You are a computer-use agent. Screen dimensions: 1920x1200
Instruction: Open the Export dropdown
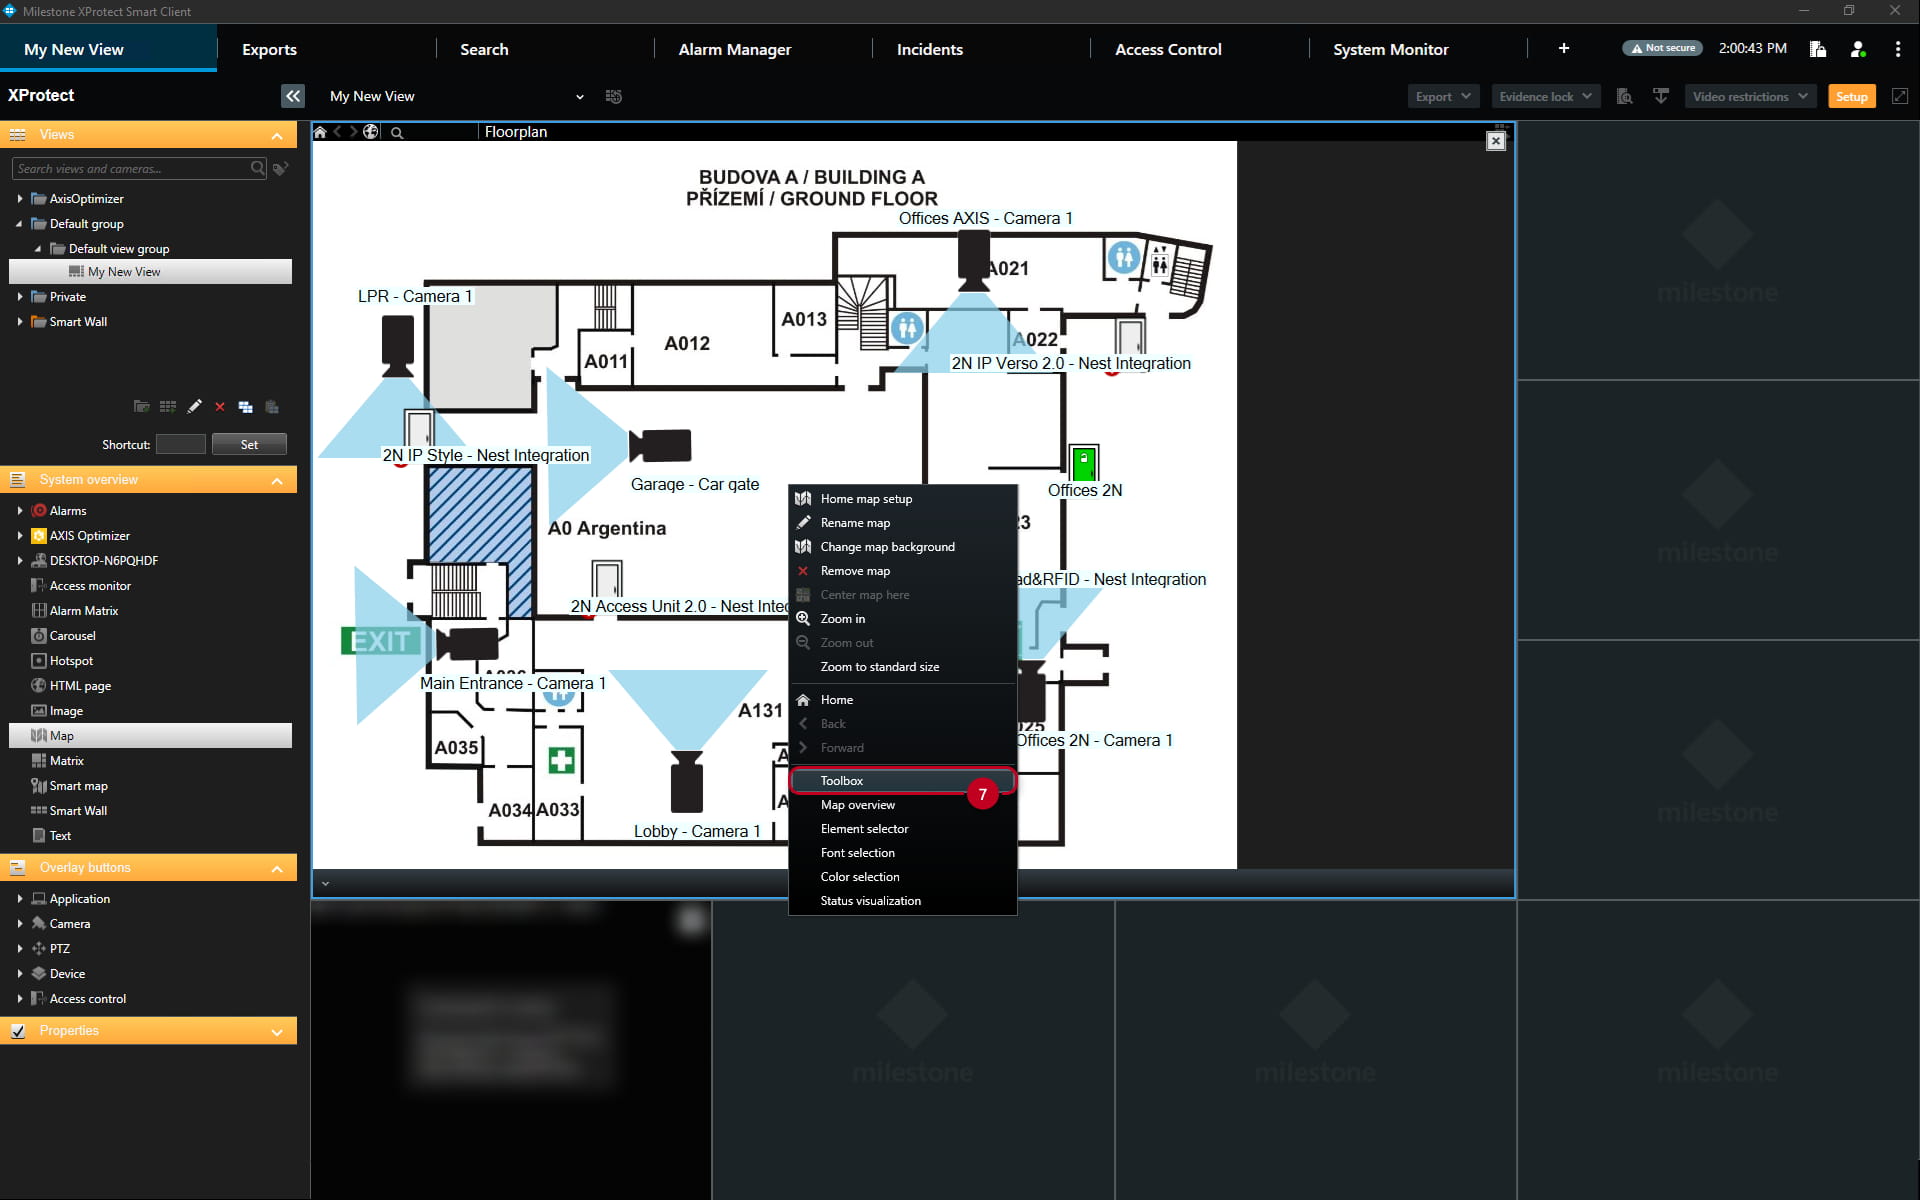1443,97
